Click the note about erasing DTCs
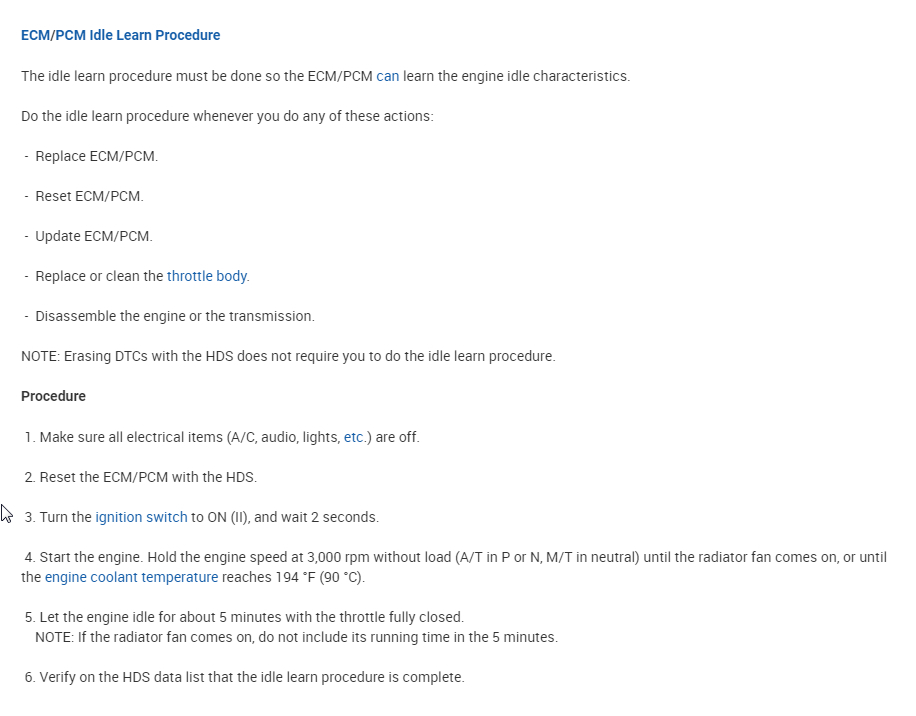Viewport: 916px width, 716px height. [287, 356]
